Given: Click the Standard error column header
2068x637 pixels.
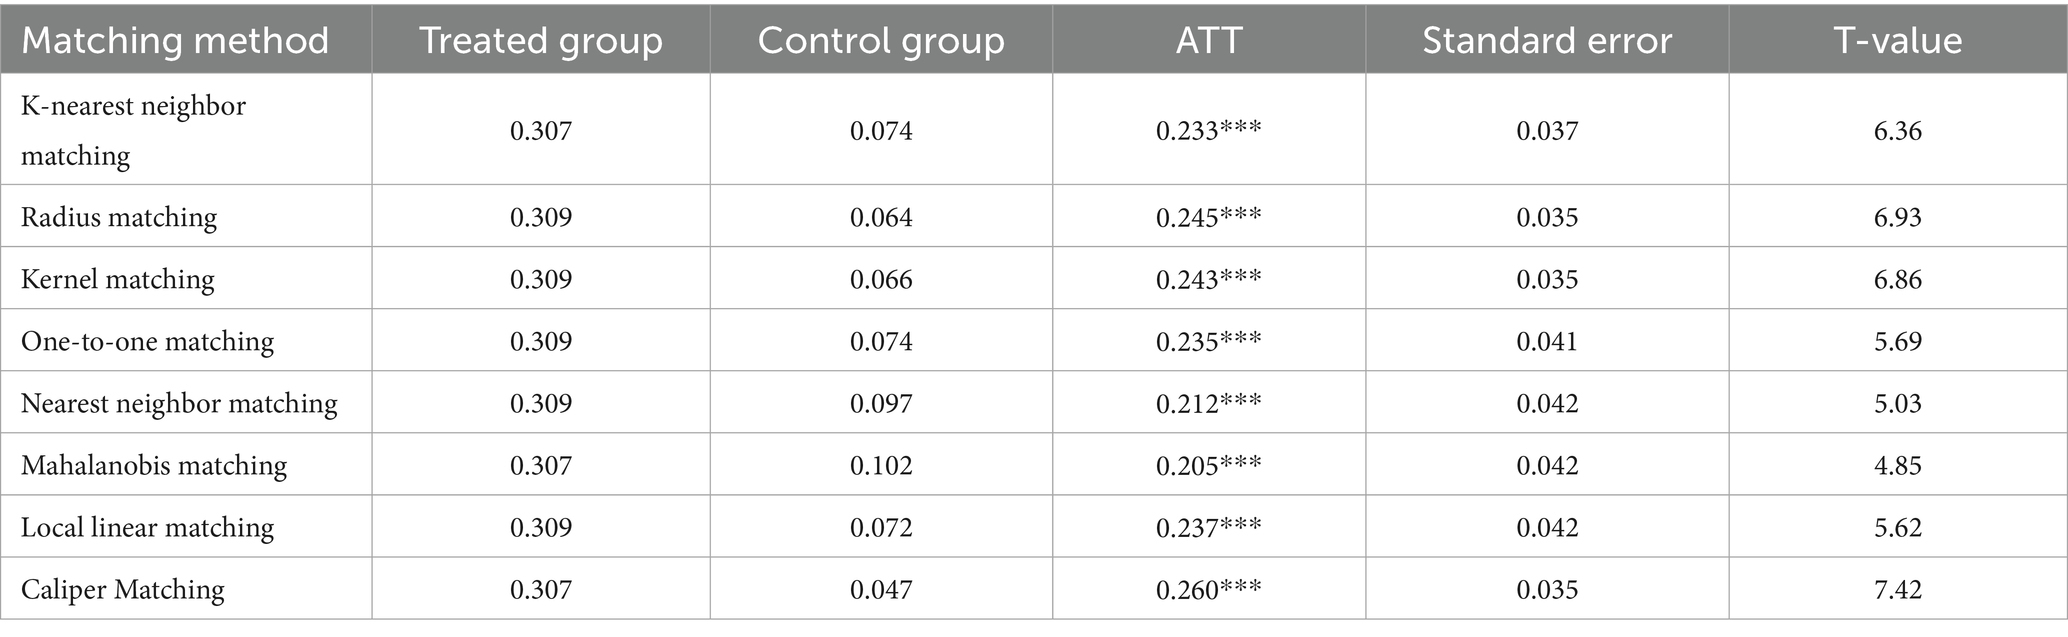Looking at the screenshot, I should tap(1547, 41).
